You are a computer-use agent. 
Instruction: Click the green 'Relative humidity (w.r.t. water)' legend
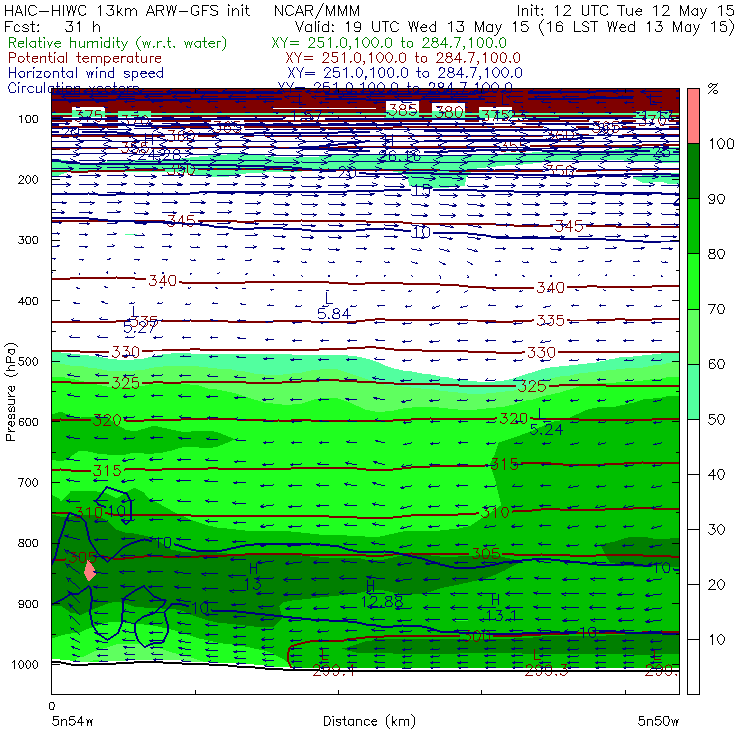(117, 43)
